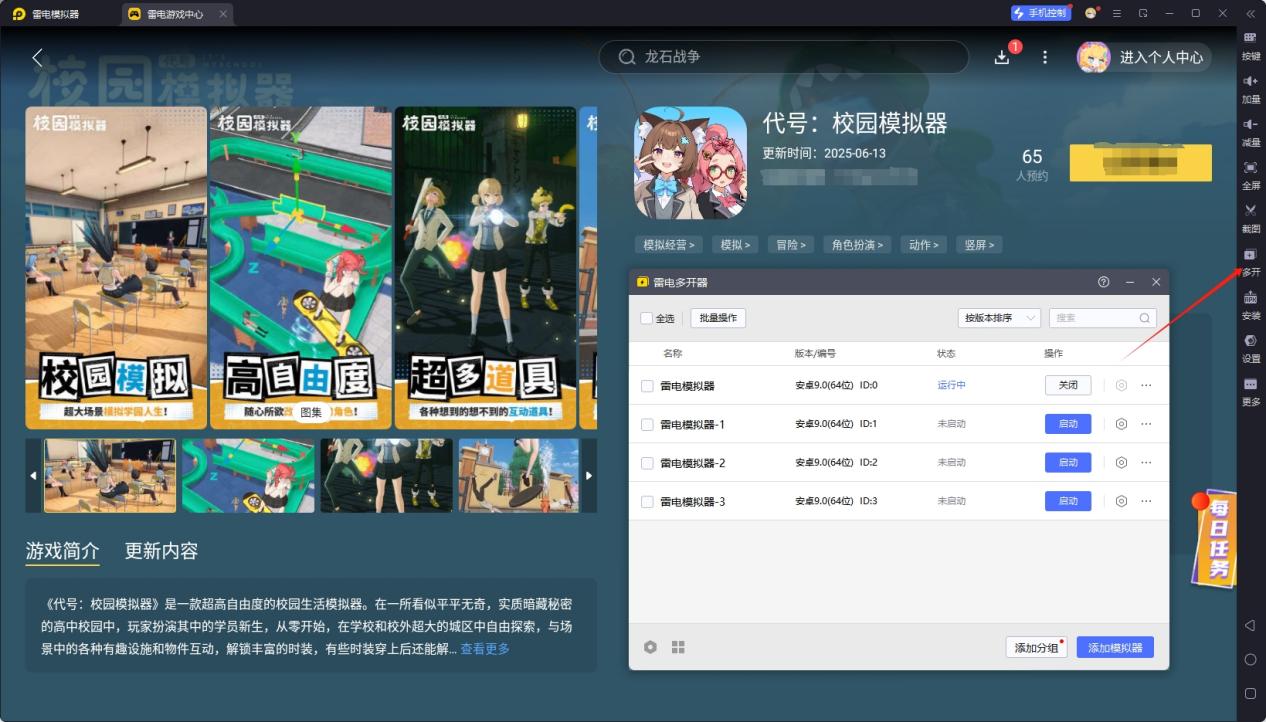The height and width of the screenshot is (722, 1266).
Task: Expand the 模拟 > tag
Action: click(x=737, y=245)
